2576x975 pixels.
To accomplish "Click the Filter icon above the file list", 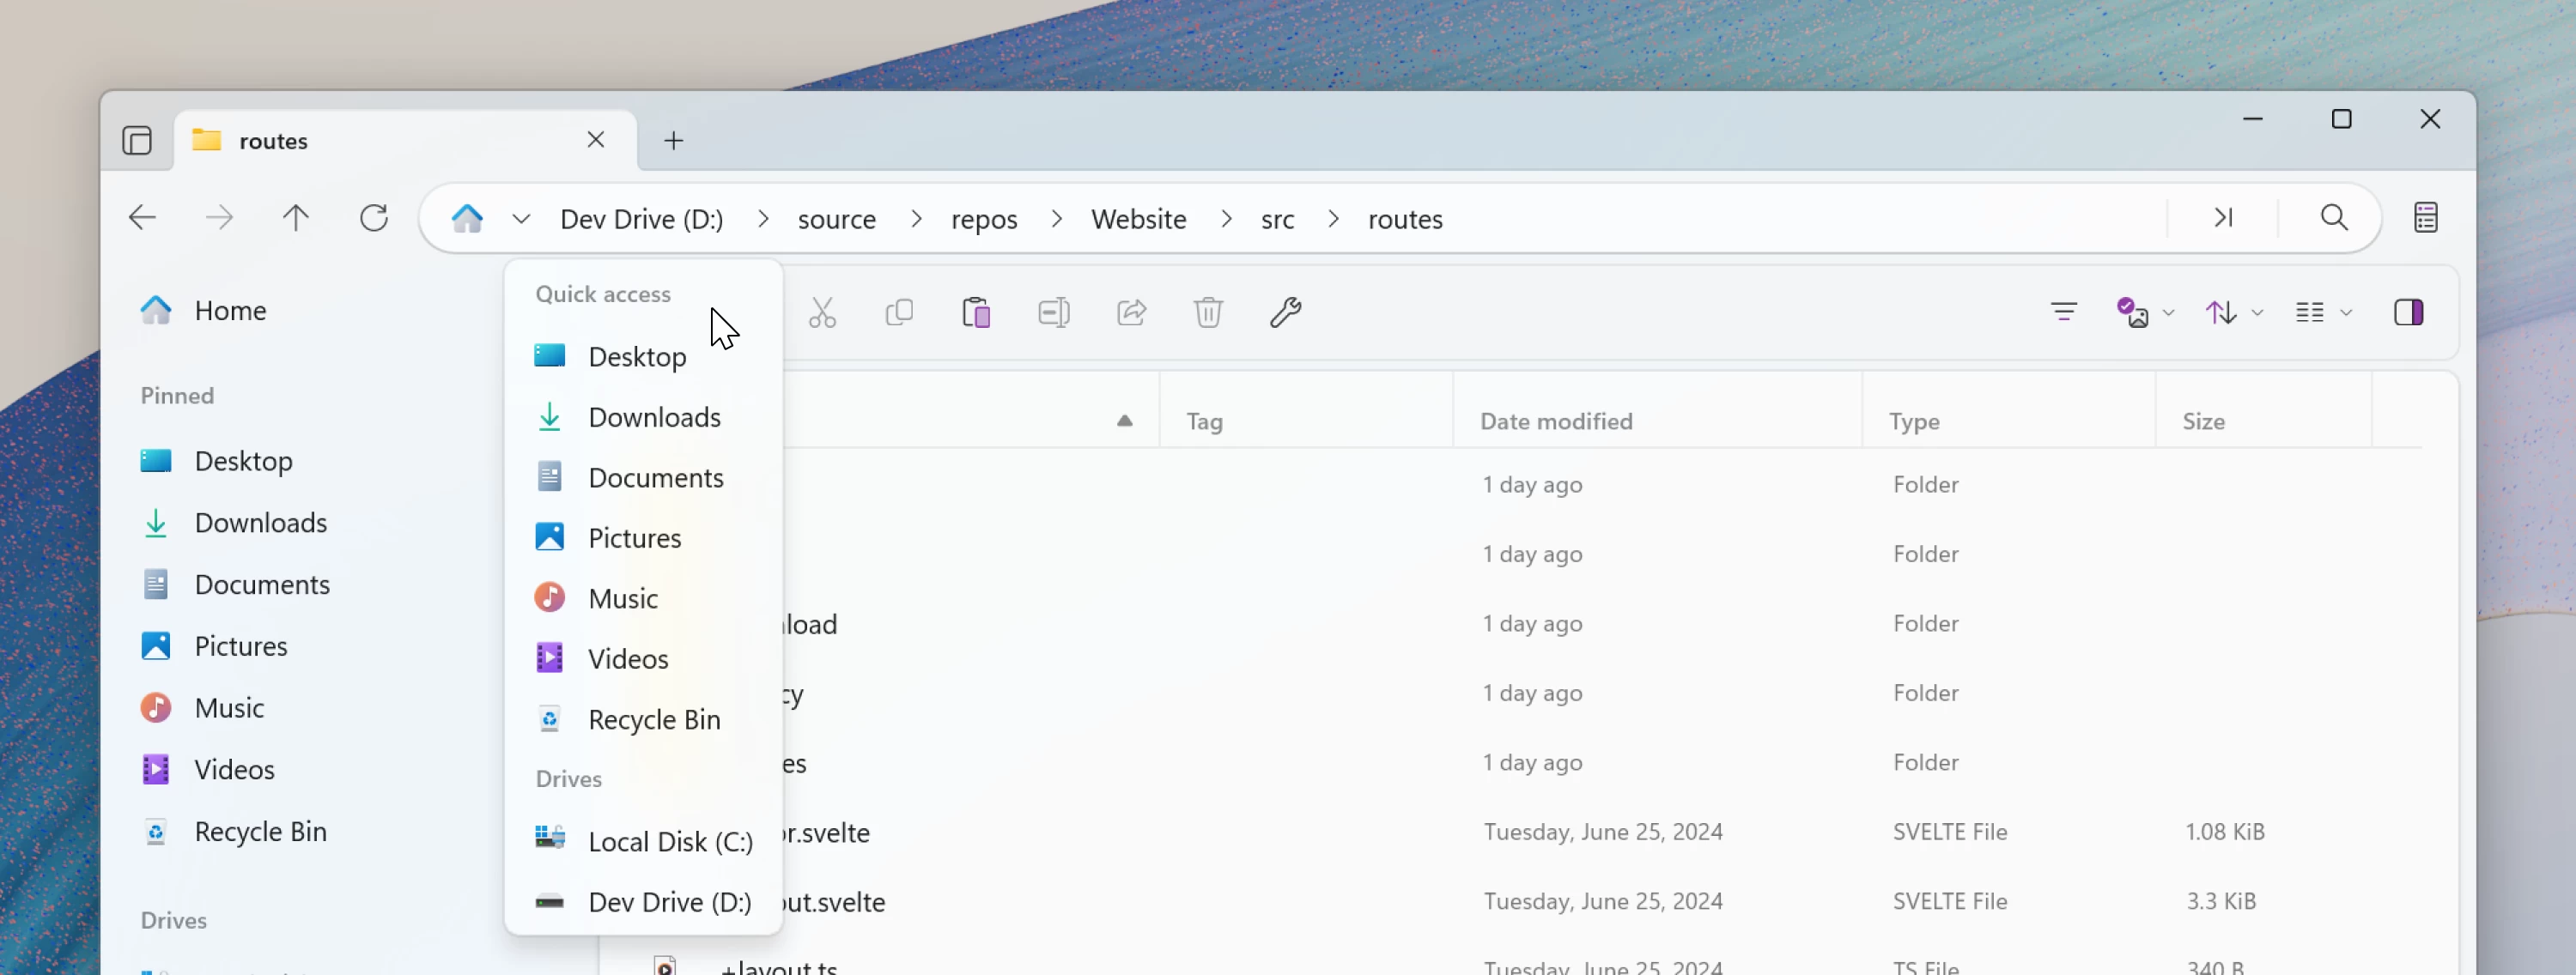I will tap(2064, 312).
